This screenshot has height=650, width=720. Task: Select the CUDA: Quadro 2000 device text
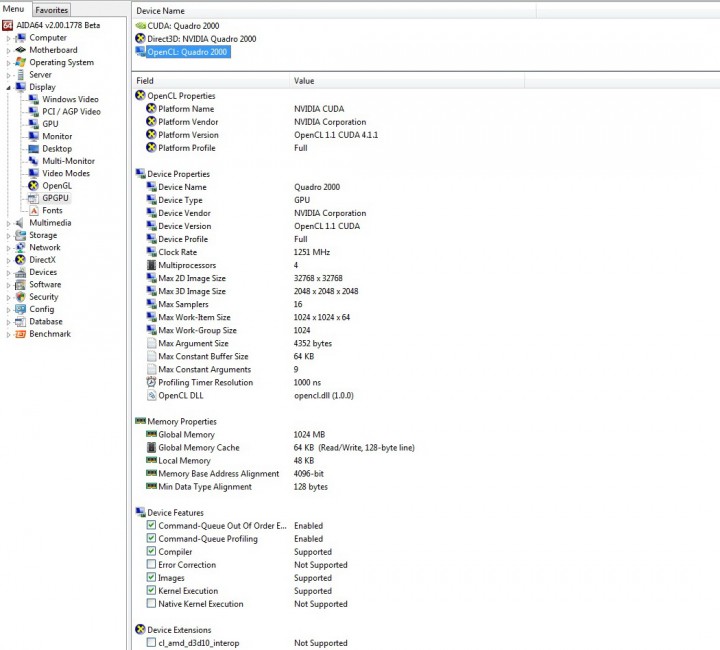coord(183,26)
